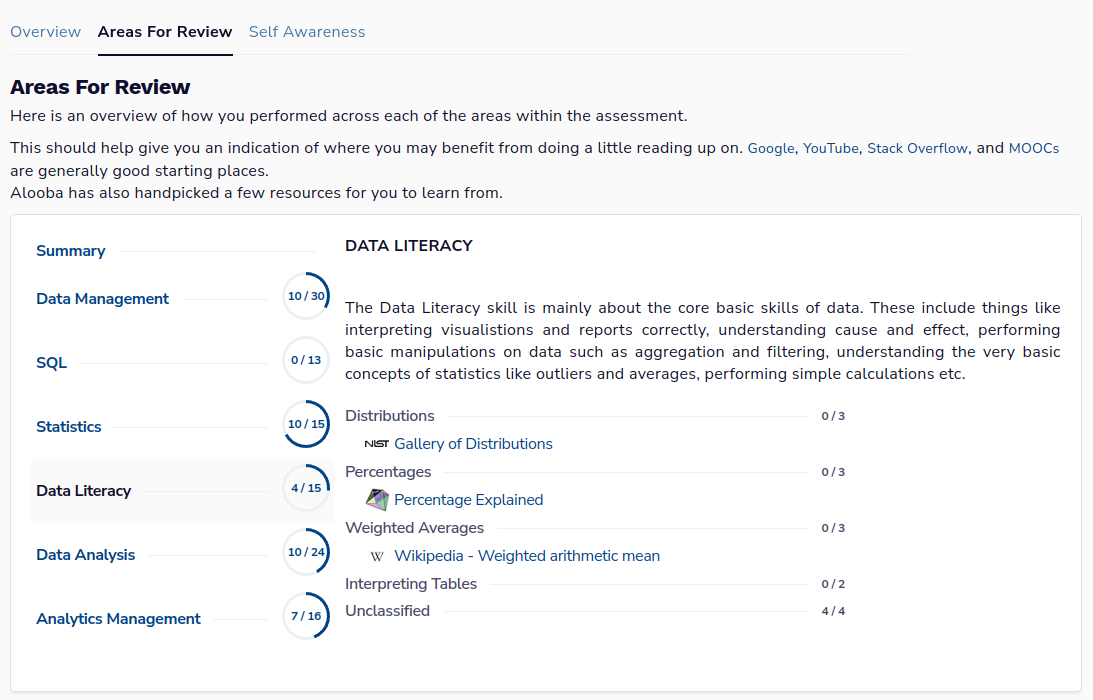This screenshot has width=1093, height=700.
Task: Click the Percentages 0 / 3 score
Action: pos(833,472)
